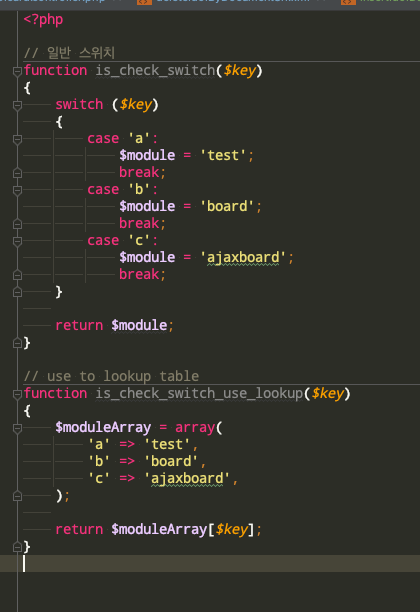Fold the case 'a' block in gutter

17,139
